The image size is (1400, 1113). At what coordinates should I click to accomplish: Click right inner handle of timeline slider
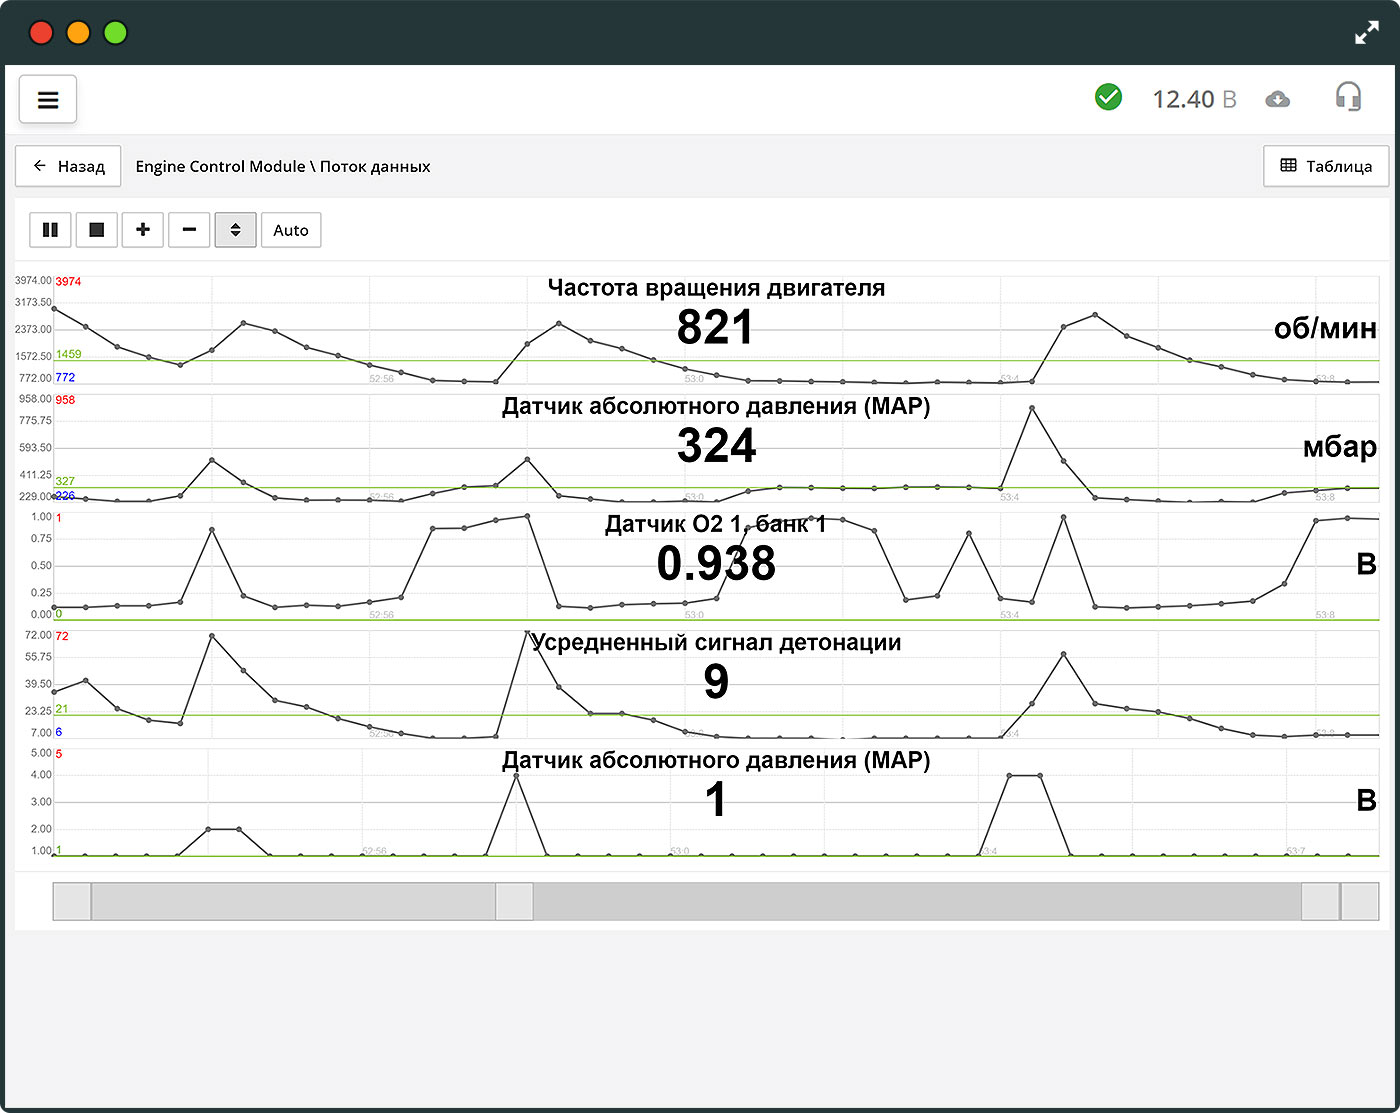(x=1320, y=901)
